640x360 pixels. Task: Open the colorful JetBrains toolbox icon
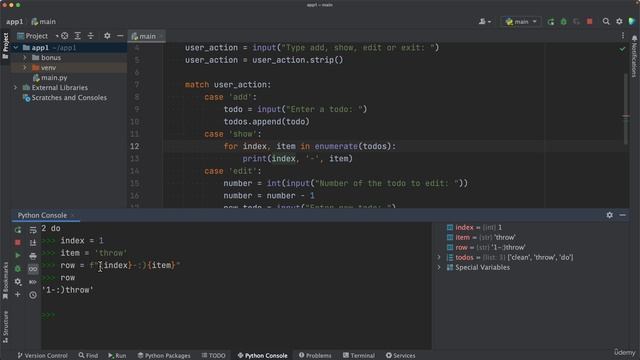632,22
